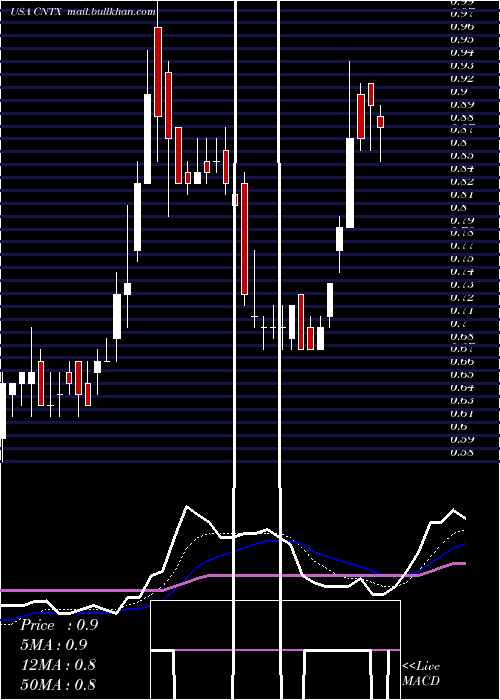Click the 0.64 price axis value
The width and height of the screenshot is (500, 700).
[x=461, y=388]
